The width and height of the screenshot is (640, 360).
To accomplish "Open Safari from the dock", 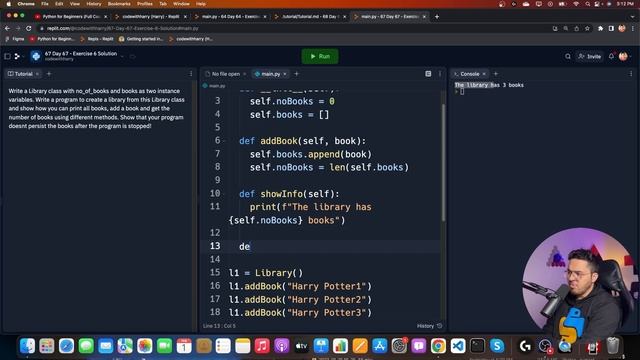I will [x=67, y=346].
